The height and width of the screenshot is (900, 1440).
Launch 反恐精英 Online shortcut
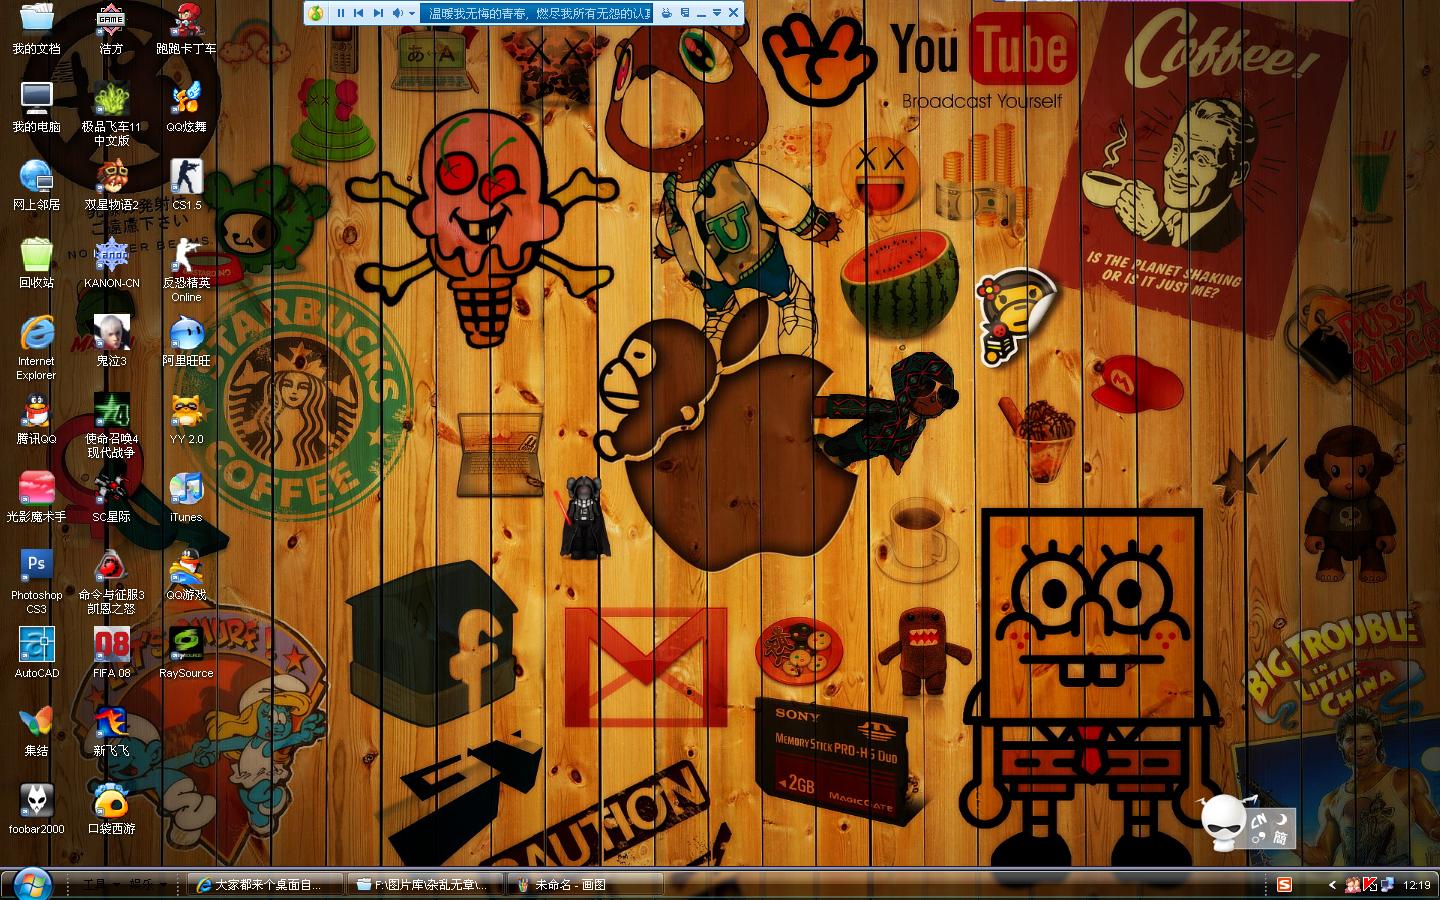click(x=186, y=269)
